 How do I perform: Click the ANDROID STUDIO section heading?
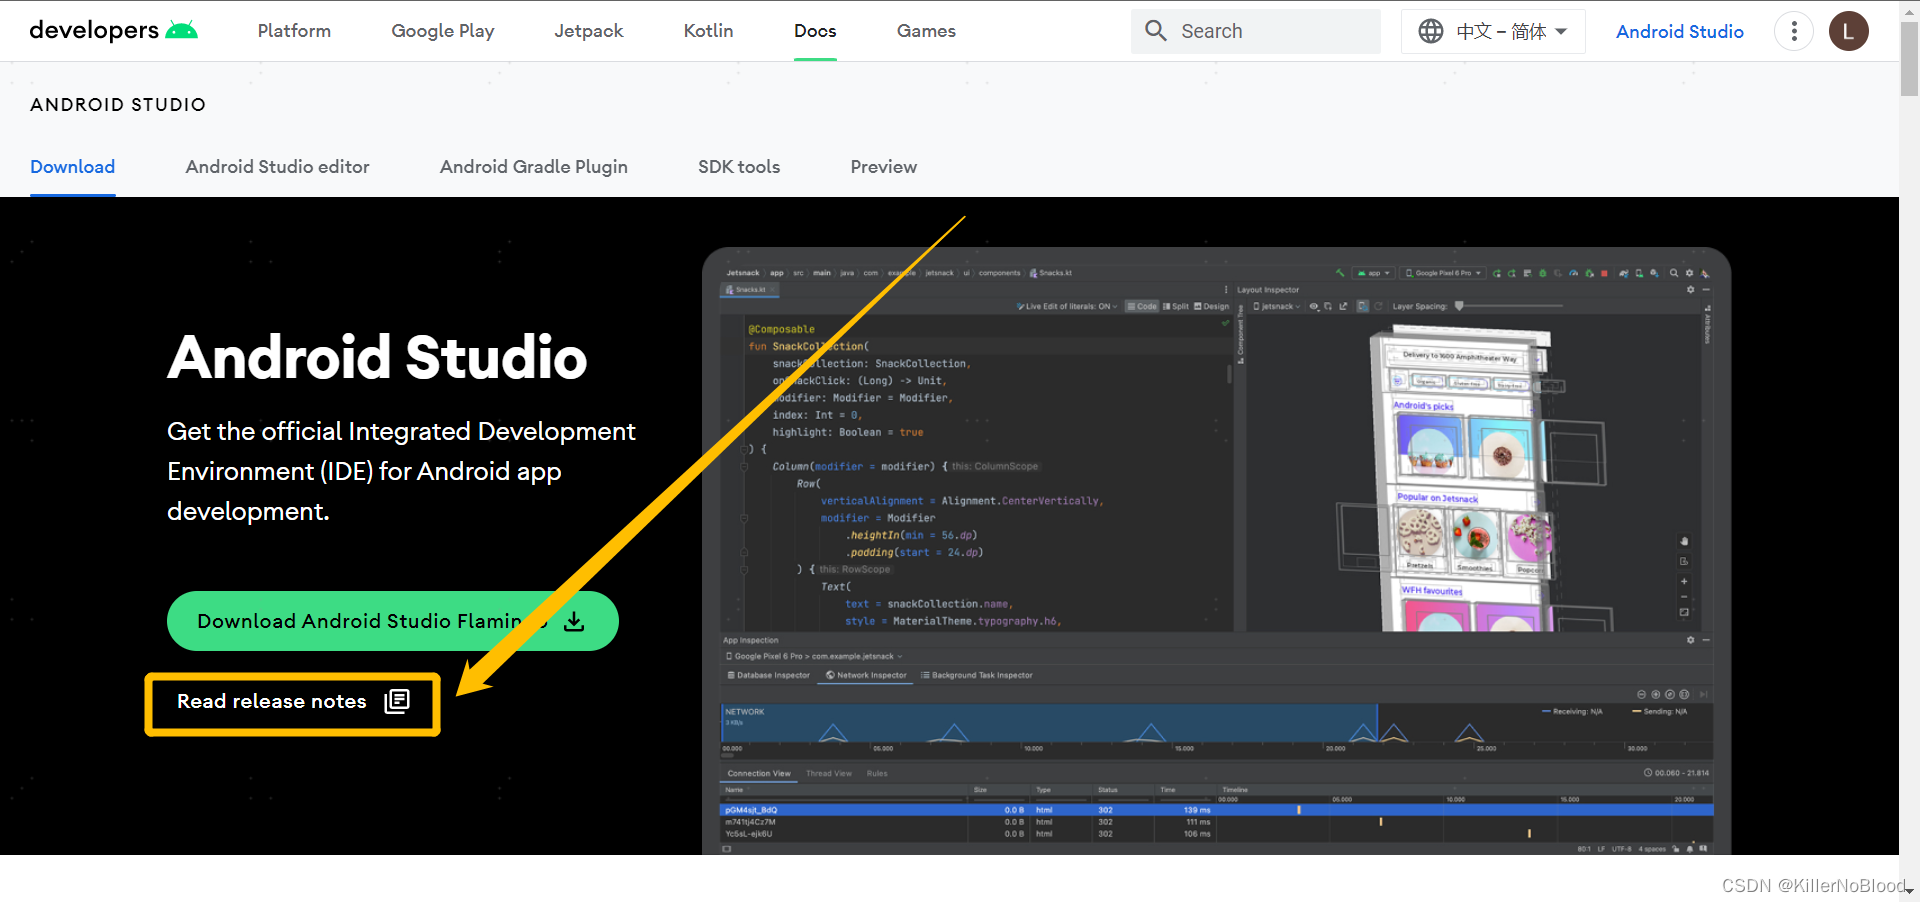[x=118, y=105]
